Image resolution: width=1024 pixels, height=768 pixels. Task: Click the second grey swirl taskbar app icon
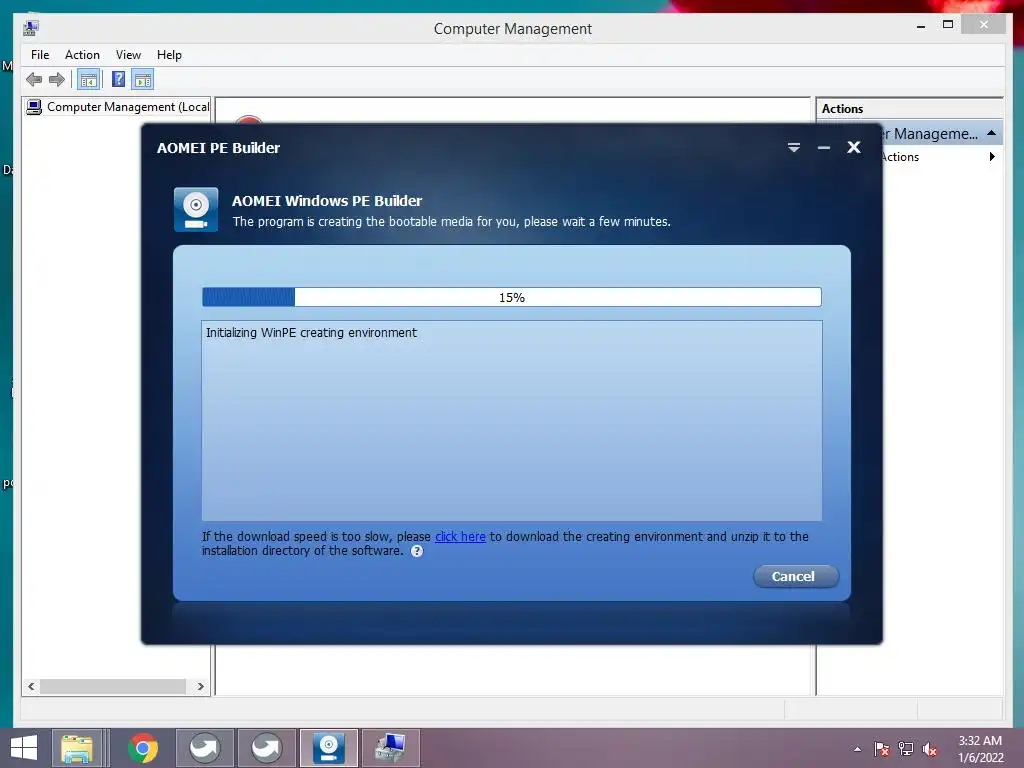[x=266, y=748]
